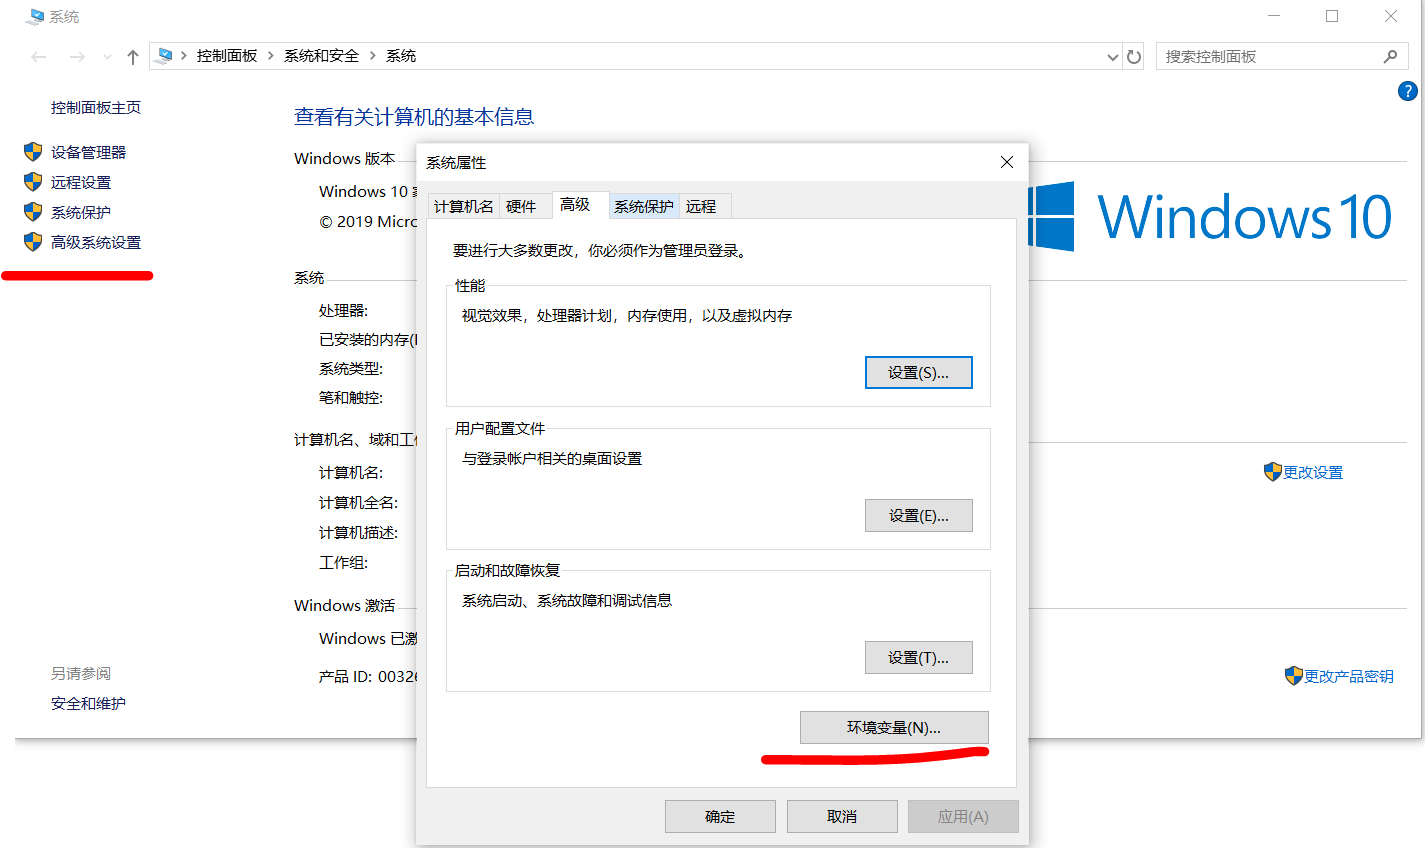Click the shield icon beside 高级系统设置

tap(33, 242)
